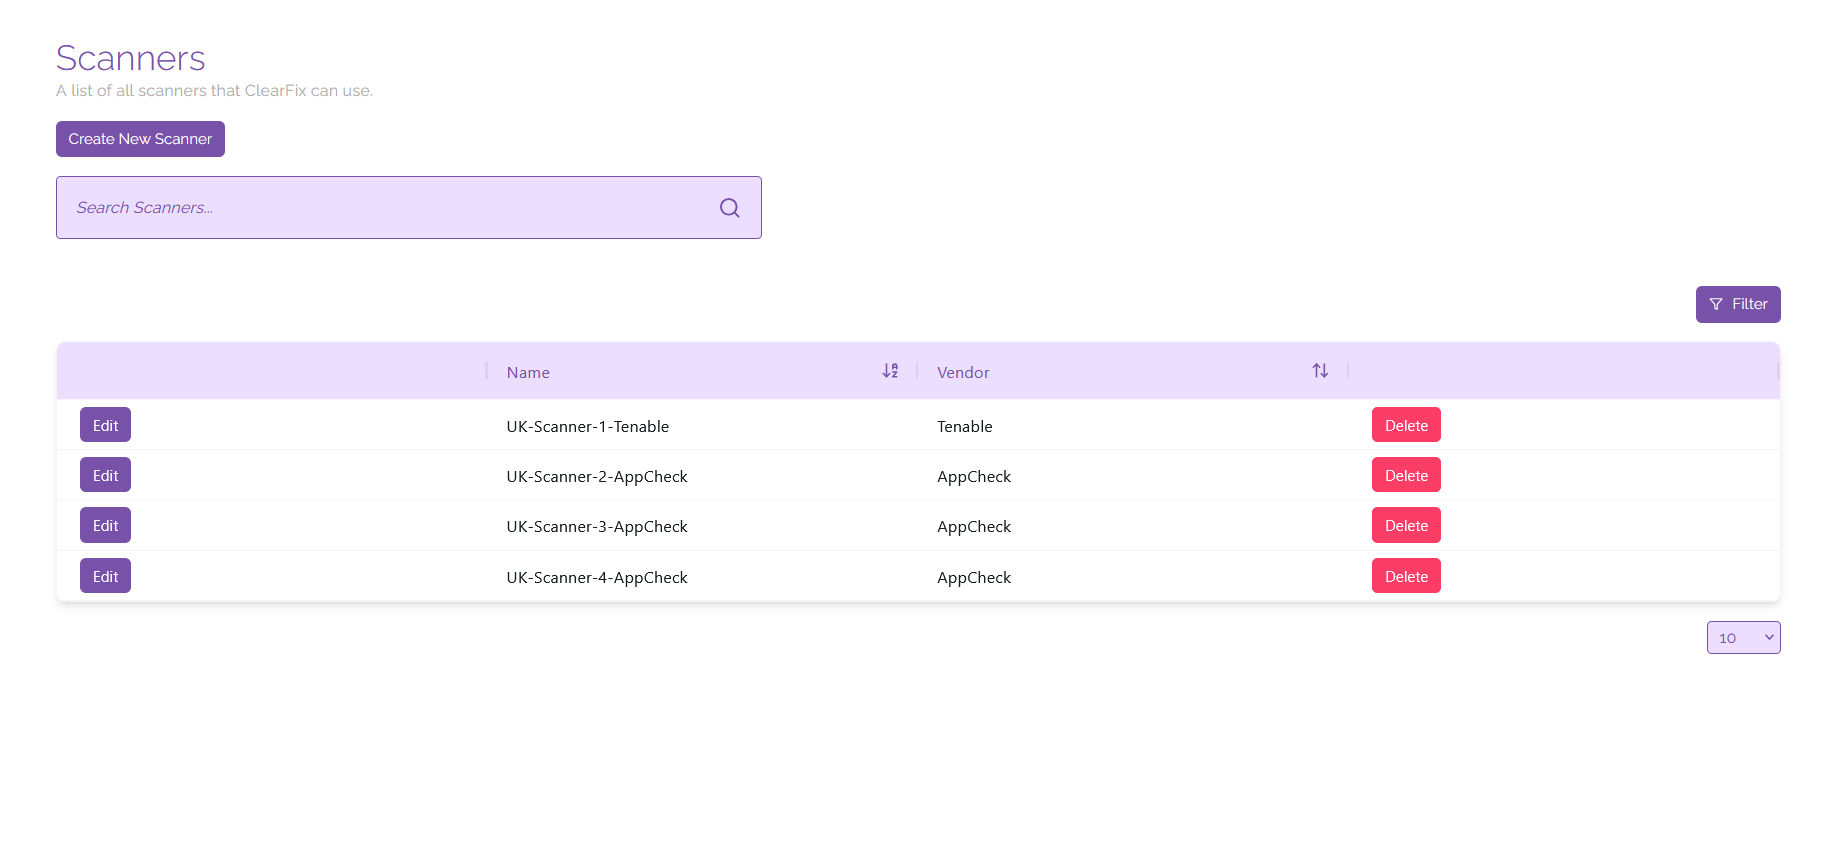This screenshot has height=851, width=1836.
Task: Edit the UK-Scanner-3-AppCheck scanner
Action: [x=105, y=526]
